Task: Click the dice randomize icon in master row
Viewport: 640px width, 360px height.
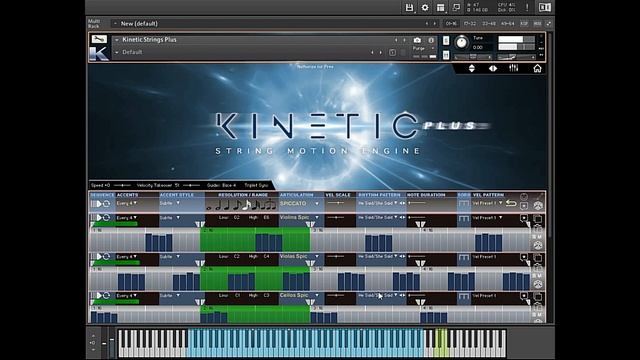Action: [x=538, y=206]
